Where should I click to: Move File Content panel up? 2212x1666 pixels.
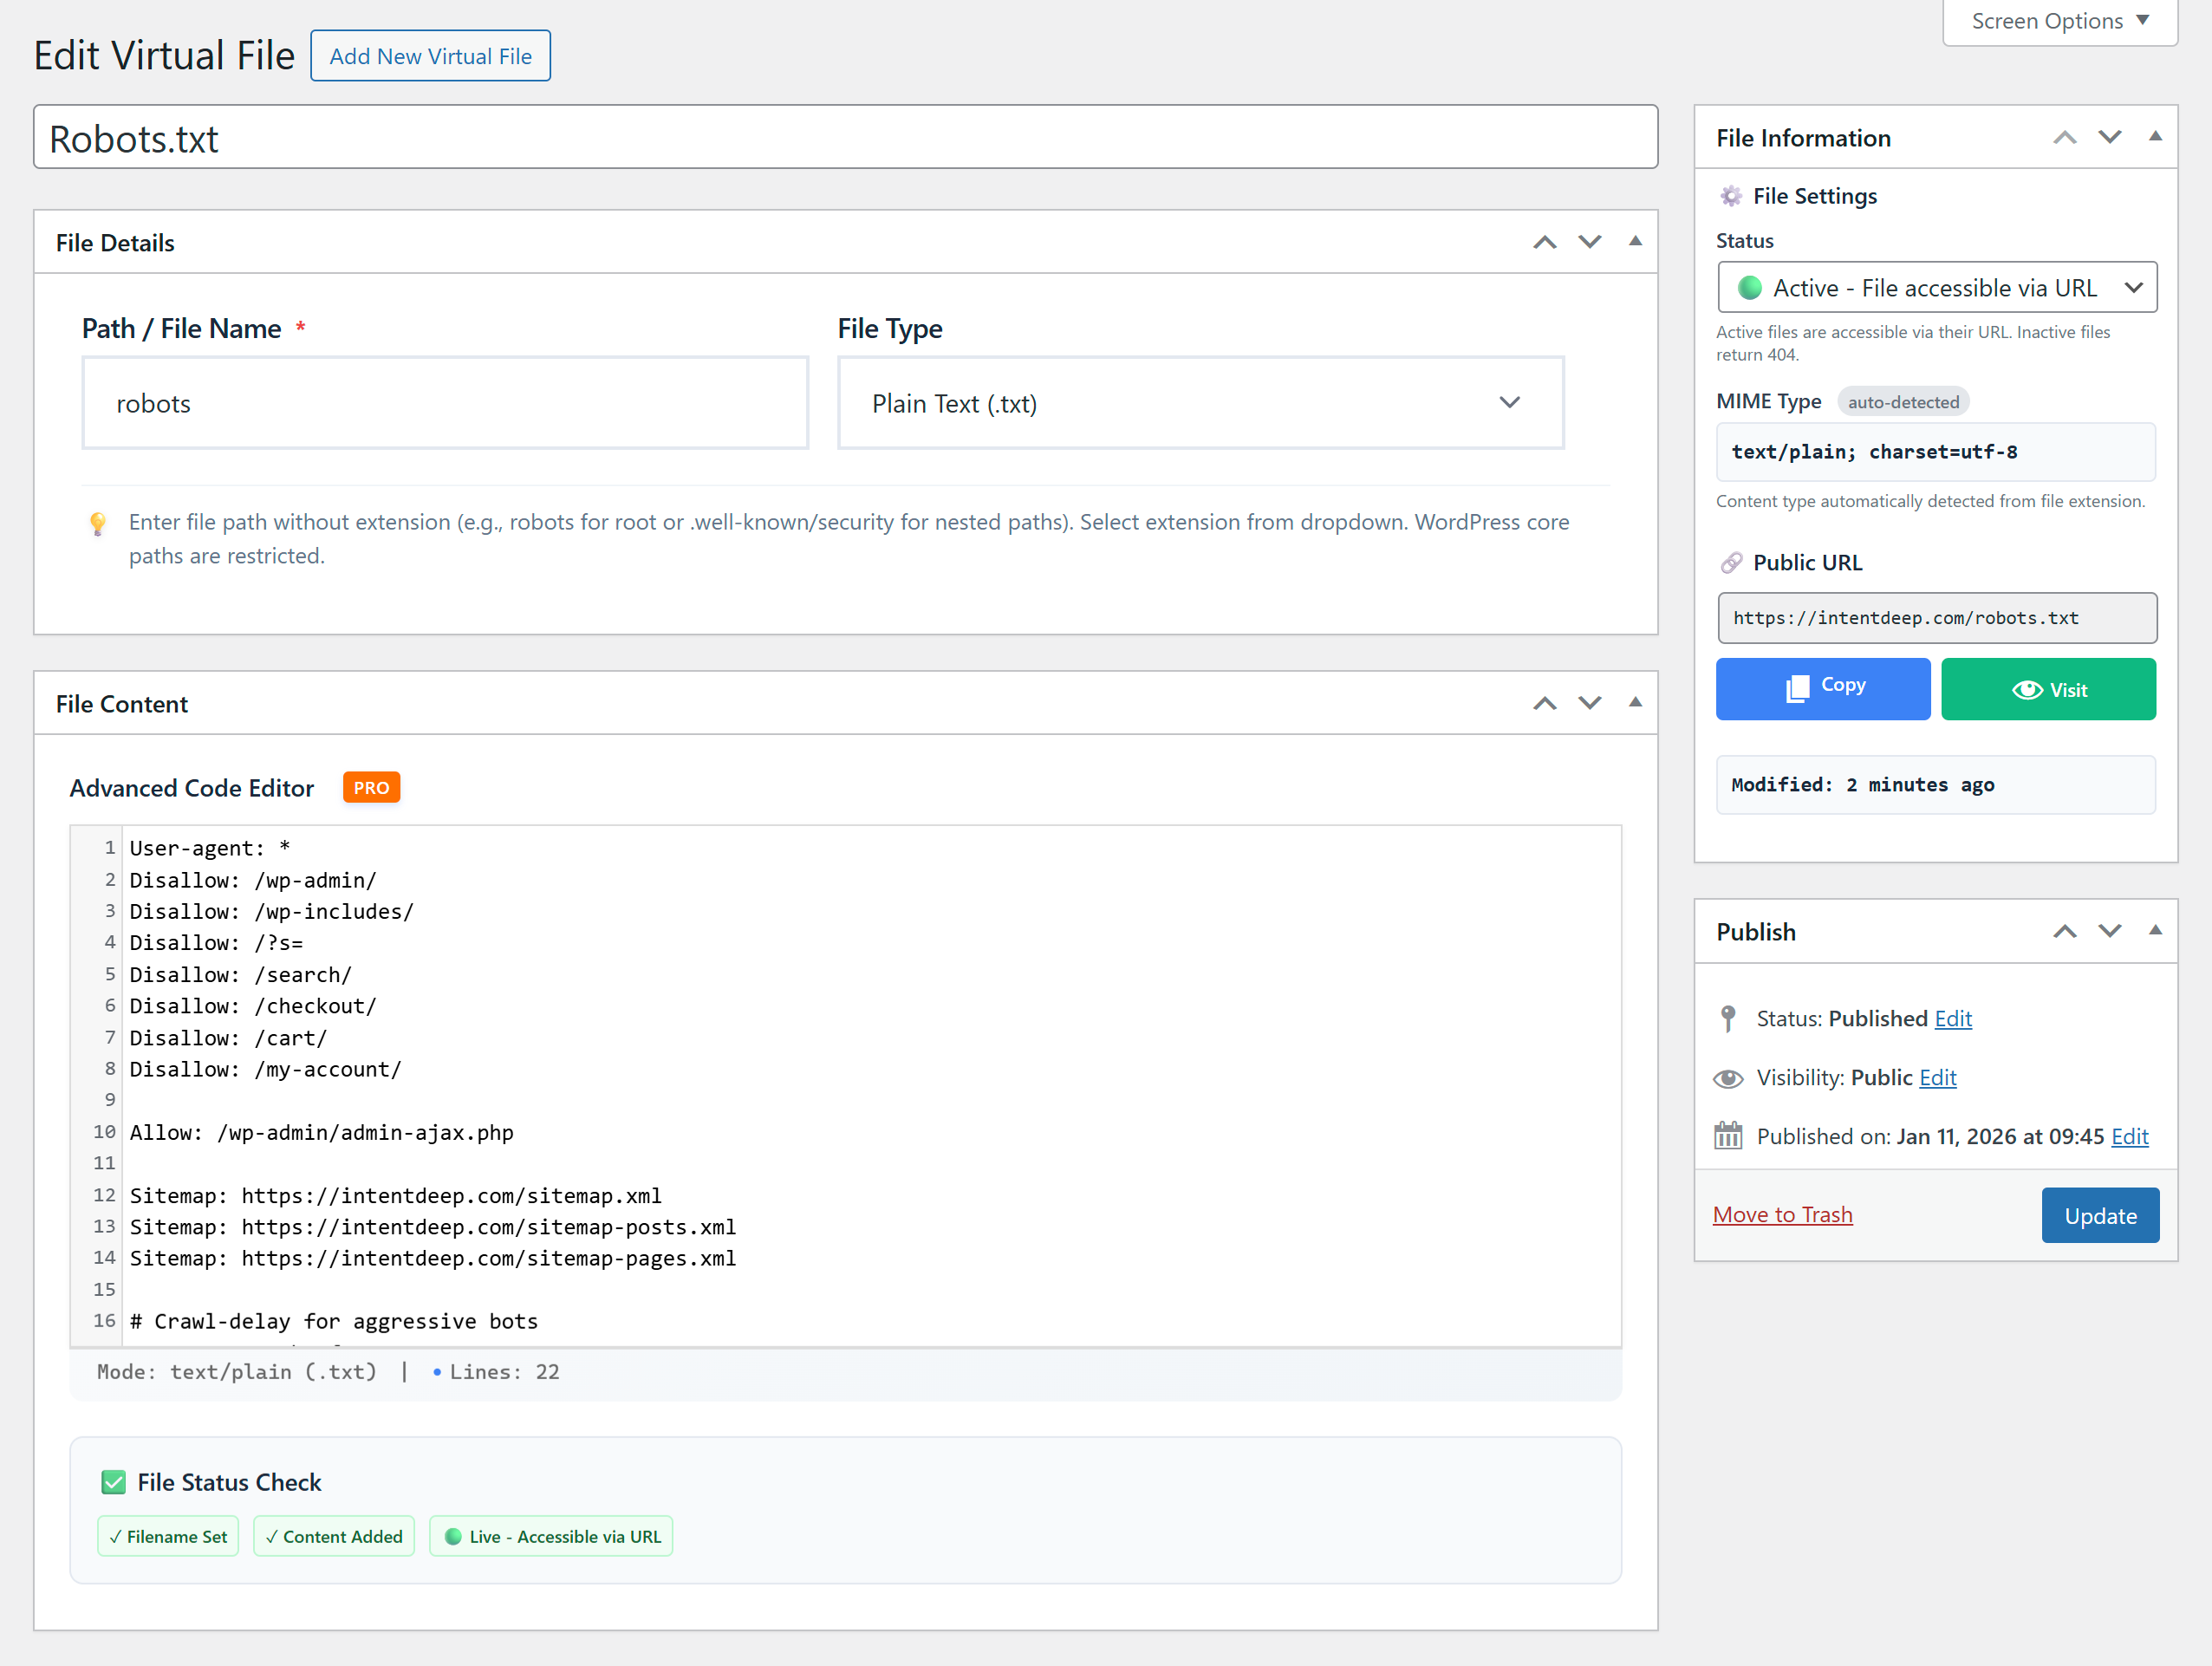(x=1544, y=703)
